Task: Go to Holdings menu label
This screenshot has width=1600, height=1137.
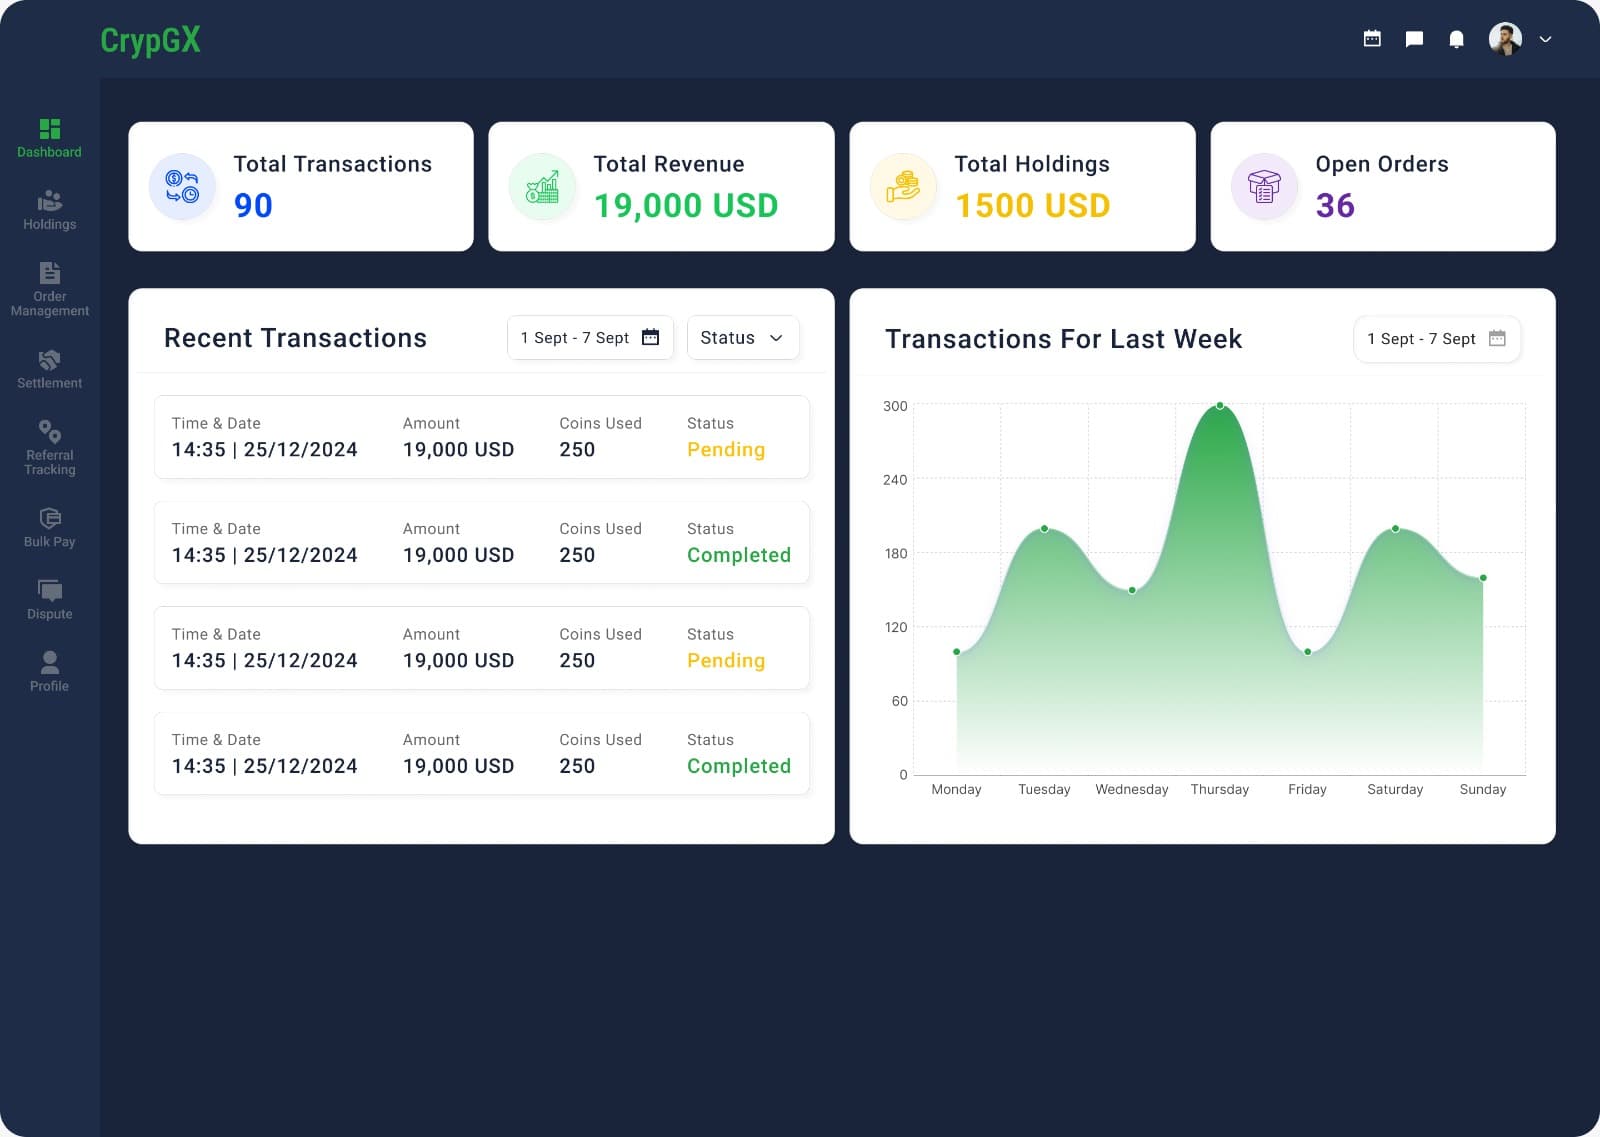Action: pyautogui.click(x=49, y=224)
